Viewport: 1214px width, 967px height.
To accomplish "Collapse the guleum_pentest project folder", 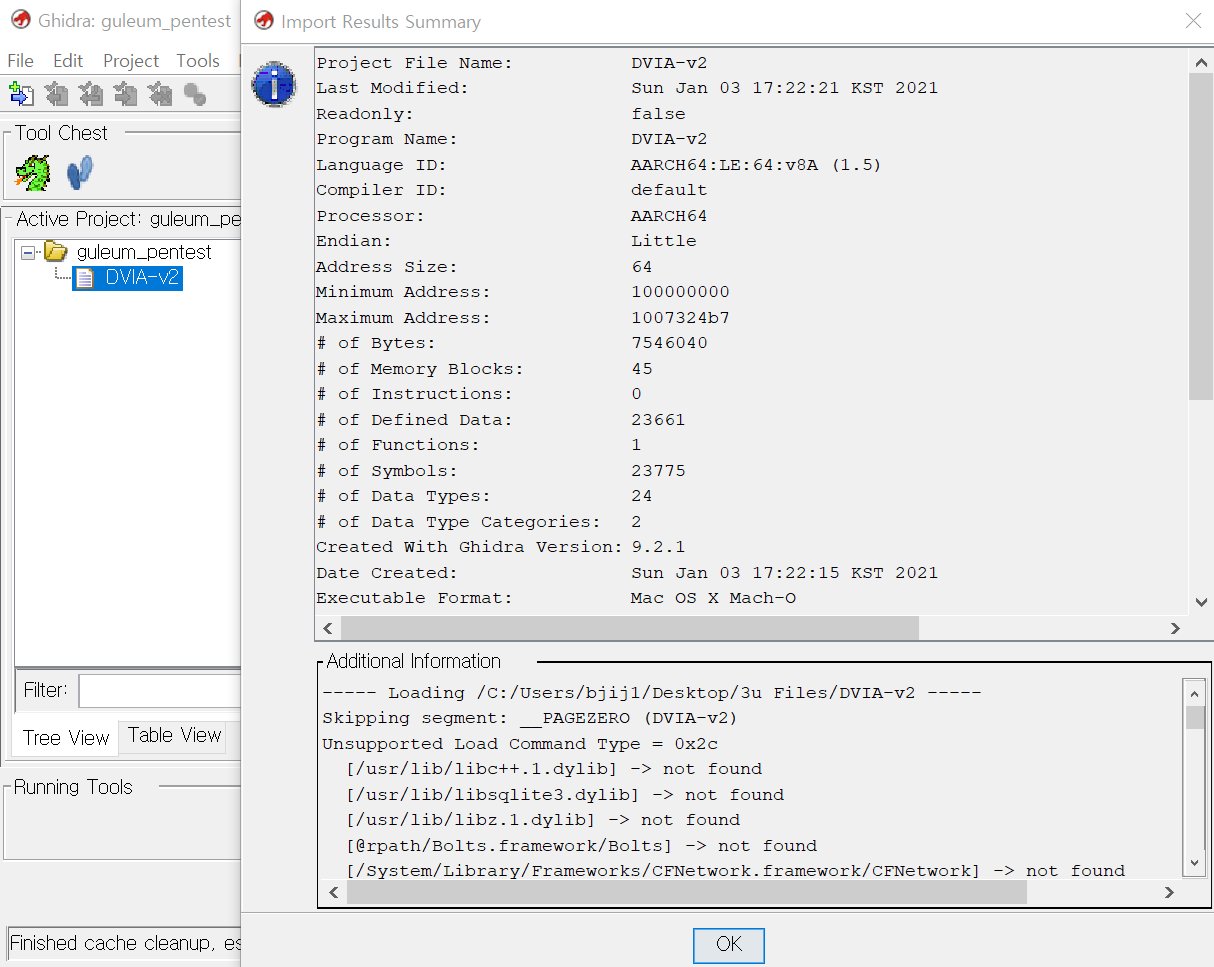I will 27,252.
